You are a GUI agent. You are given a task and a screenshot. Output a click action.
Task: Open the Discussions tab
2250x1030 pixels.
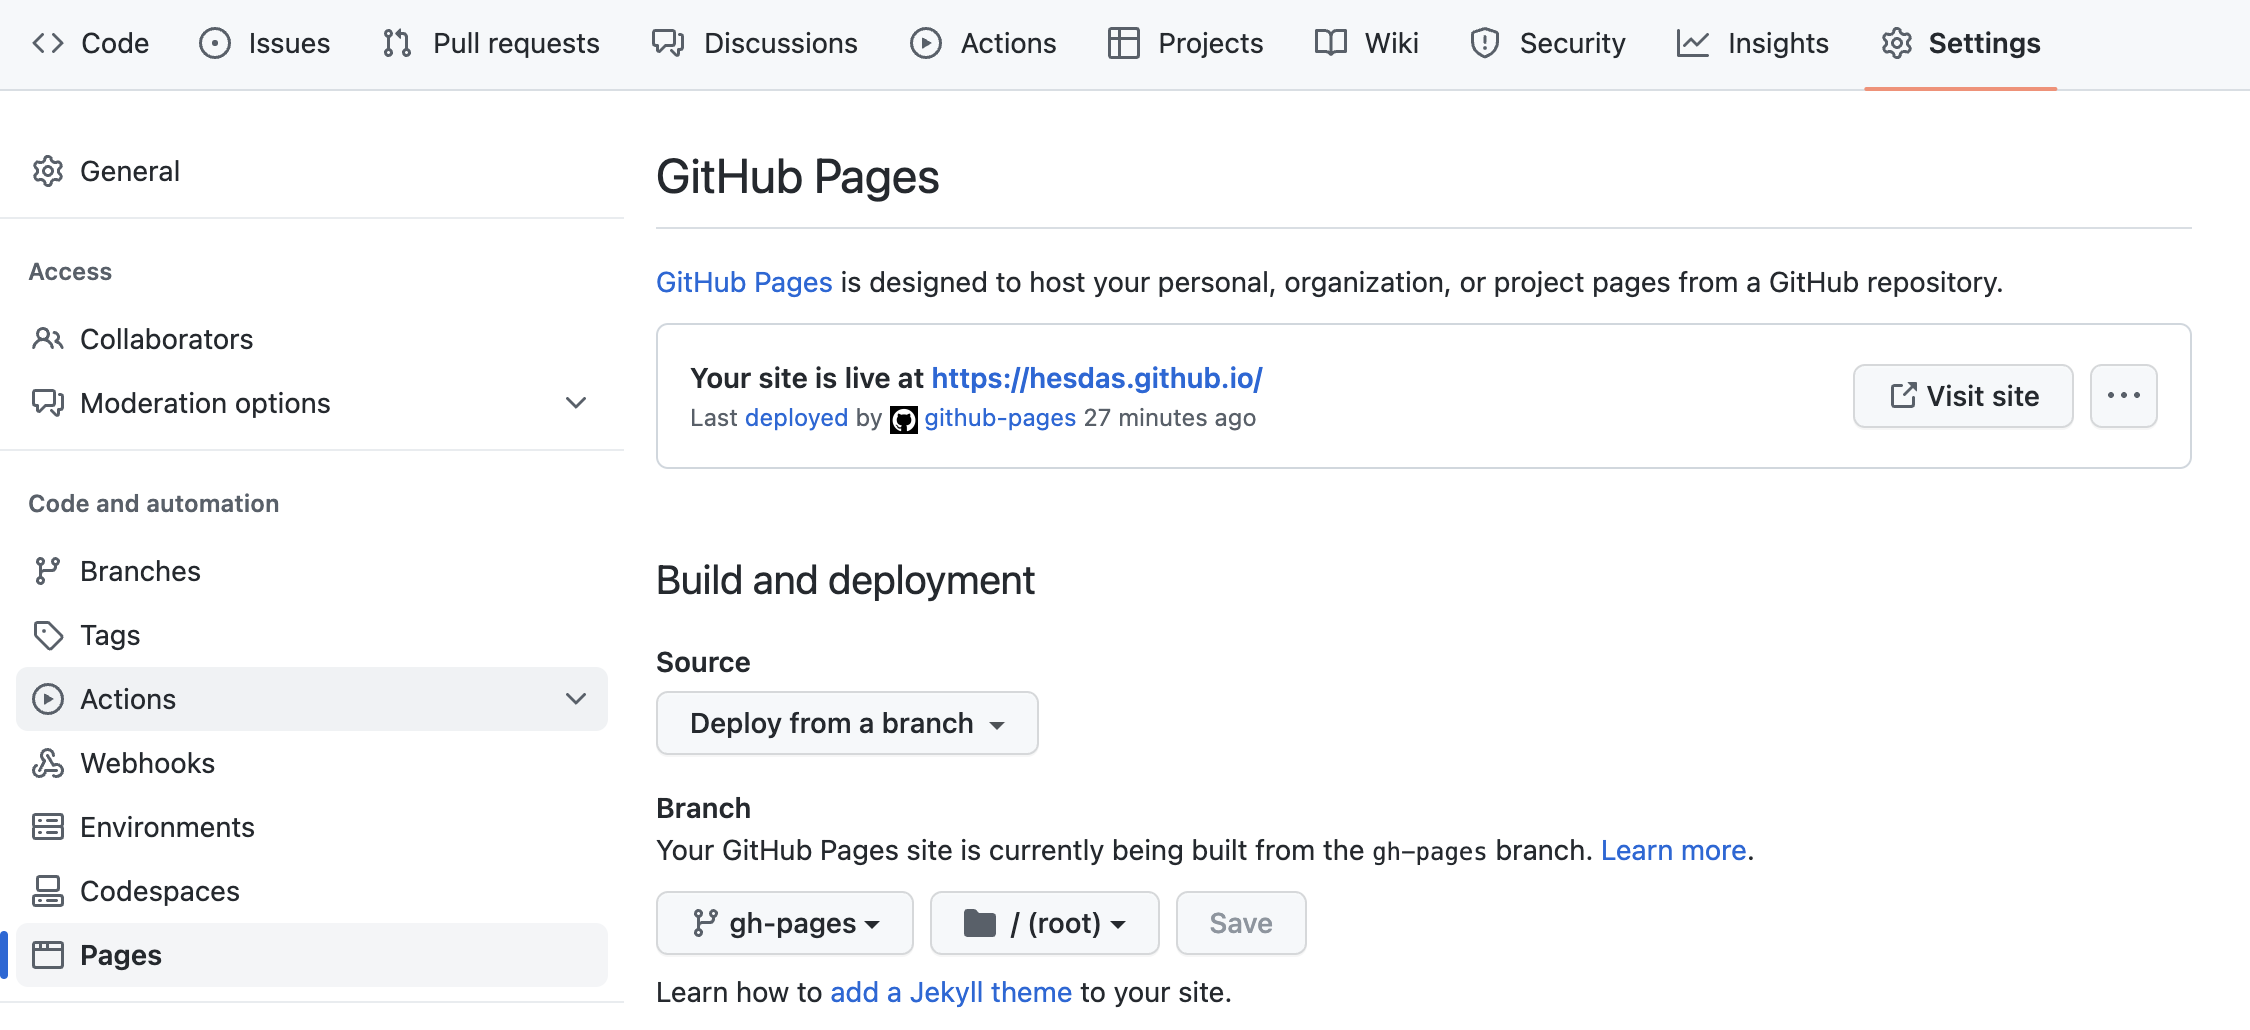pyautogui.click(x=754, y=43)
